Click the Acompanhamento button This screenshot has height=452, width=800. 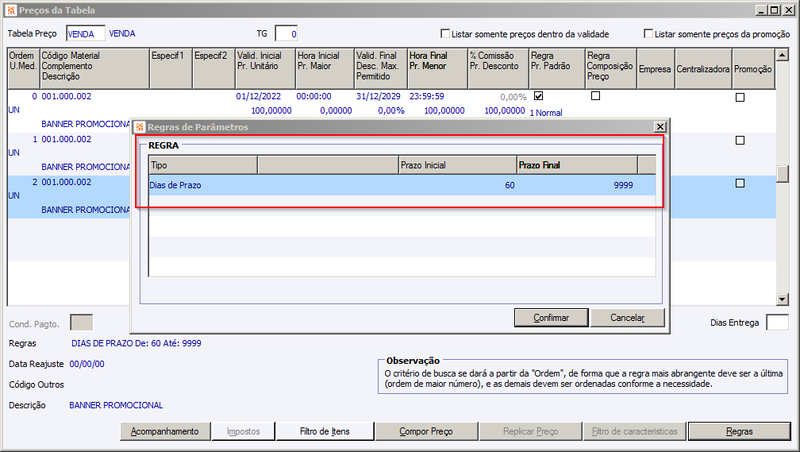pyautogui.click(x=165, y=432)
